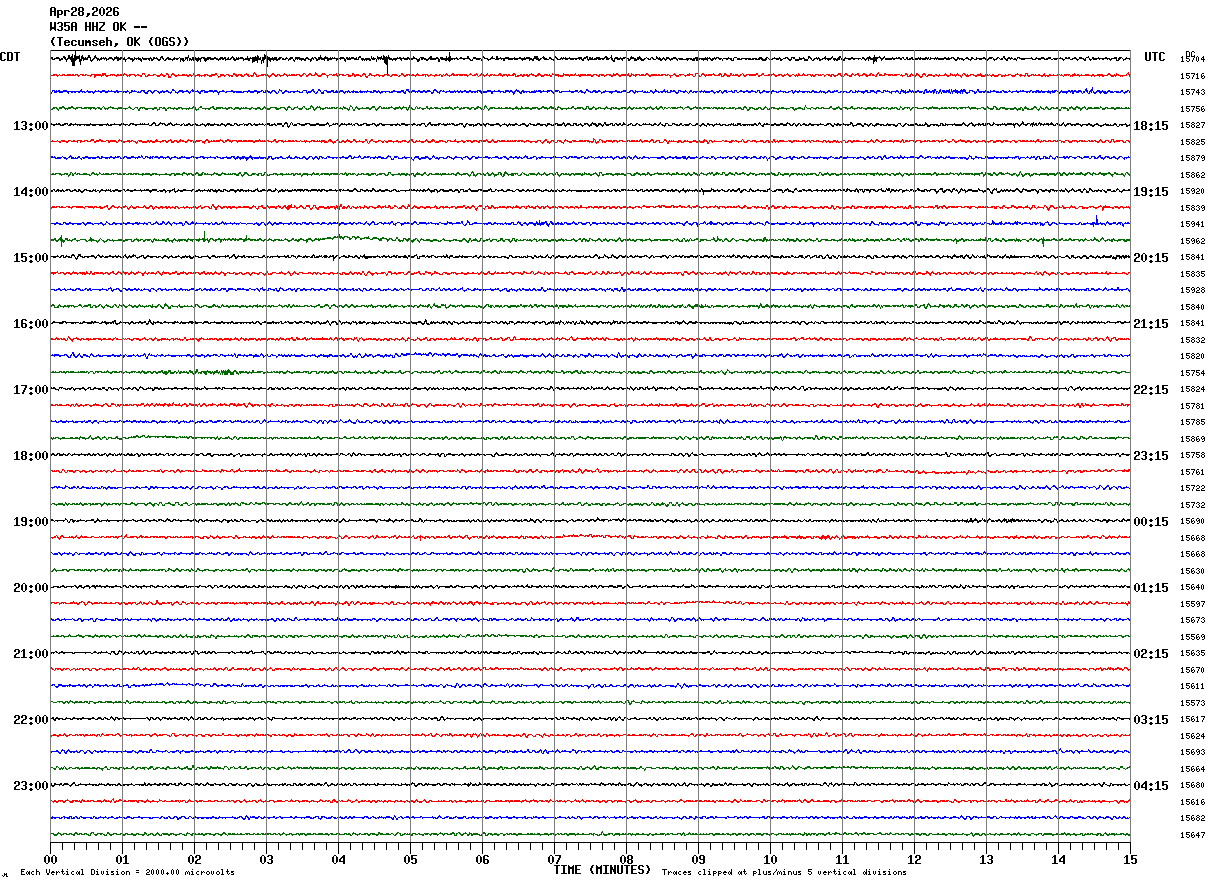Click minute 05 on the time axis

[x=410, y=859]
